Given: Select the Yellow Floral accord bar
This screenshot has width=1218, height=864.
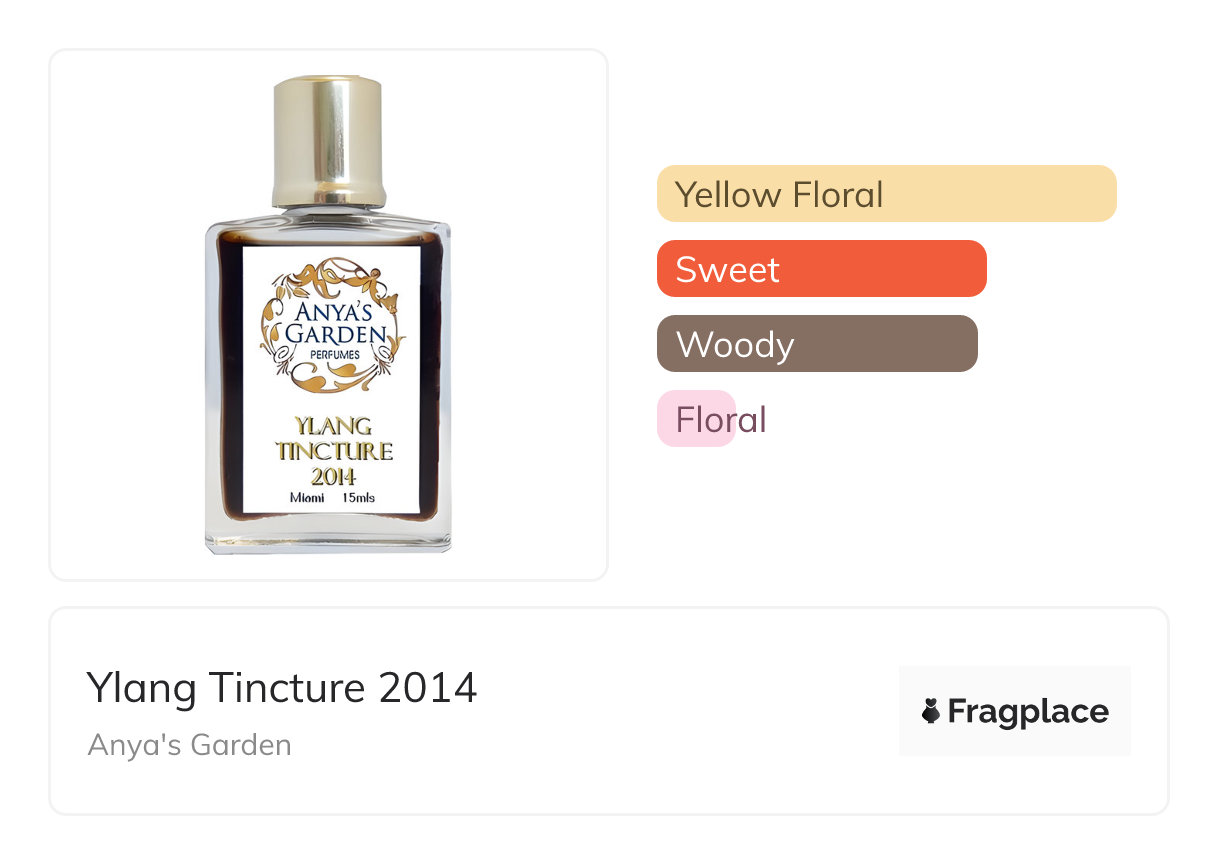Looking at the screenshot, I should click(886, 194).
